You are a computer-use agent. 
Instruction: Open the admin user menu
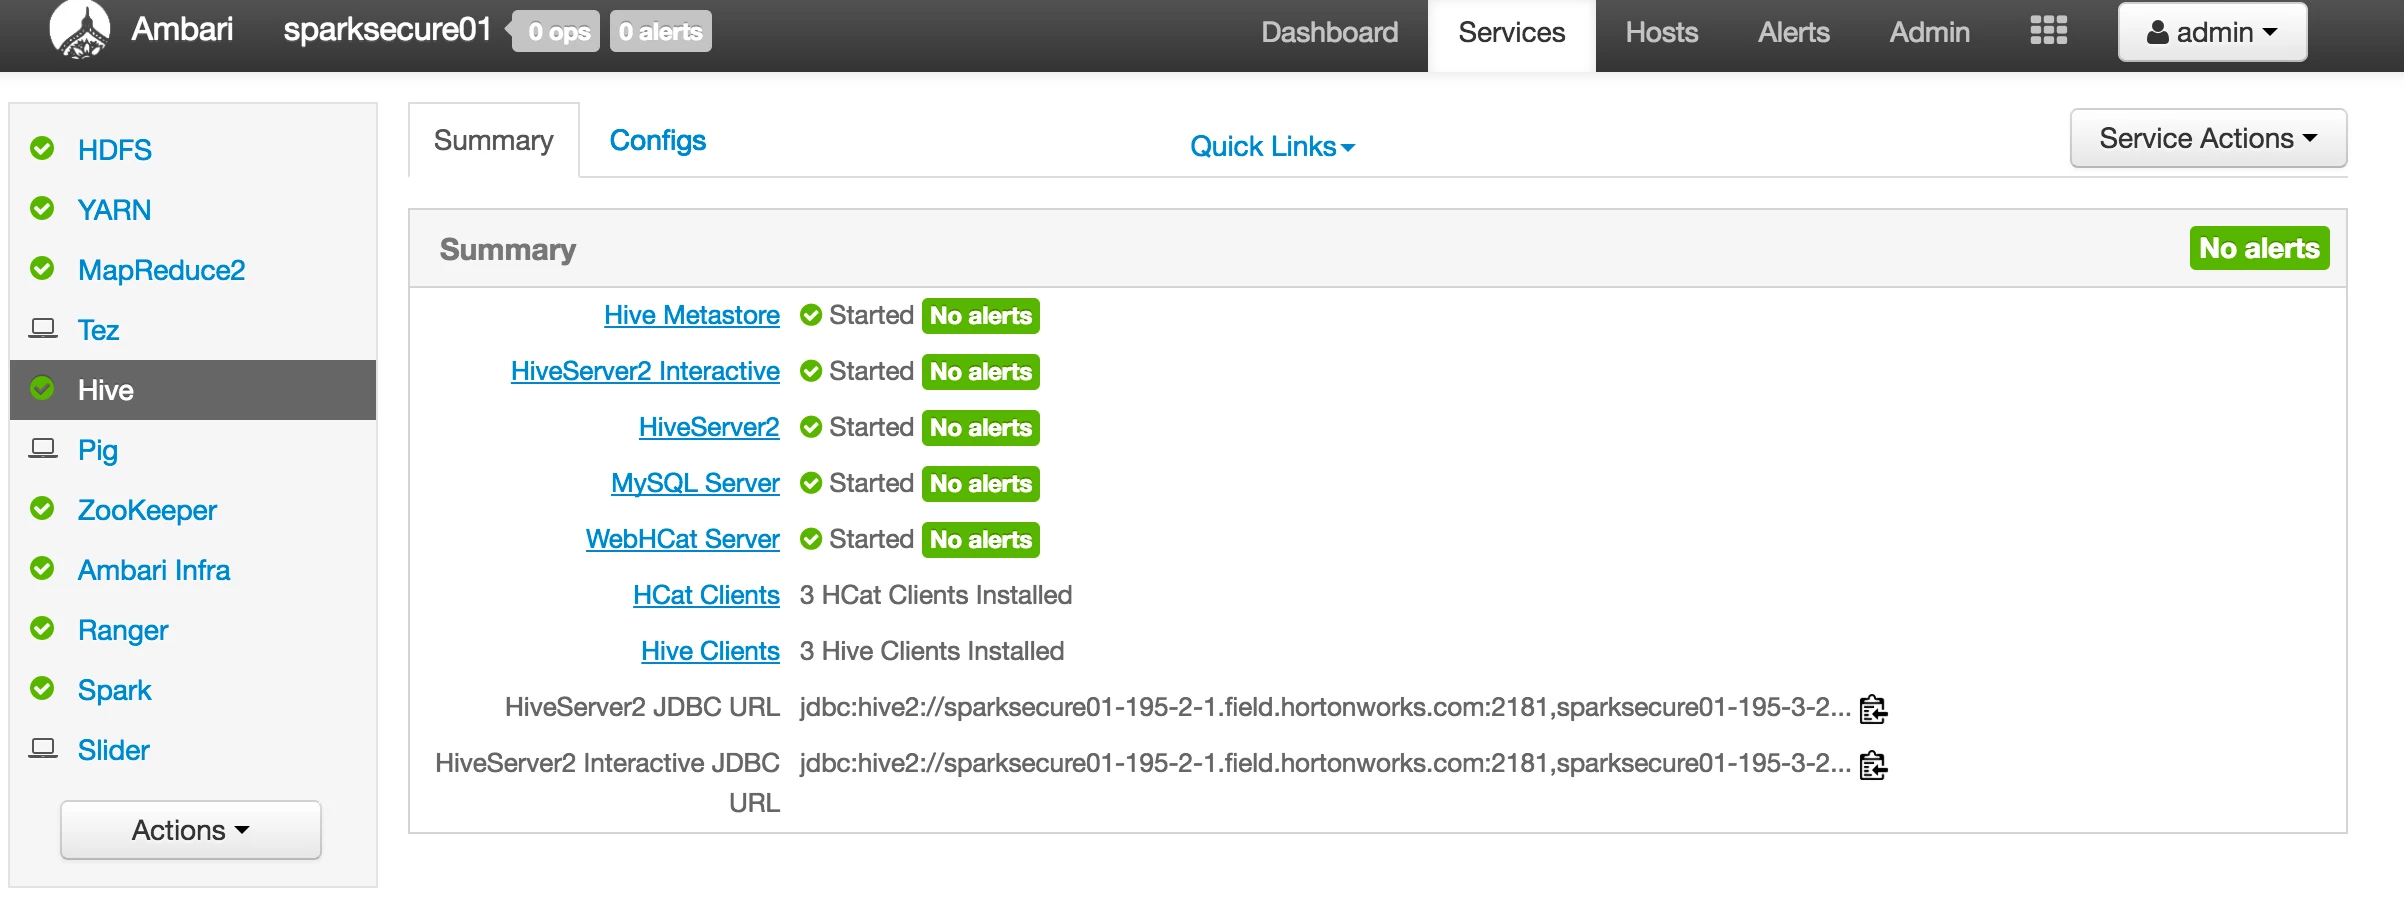pyautogui.click(x=2212, y=32)
